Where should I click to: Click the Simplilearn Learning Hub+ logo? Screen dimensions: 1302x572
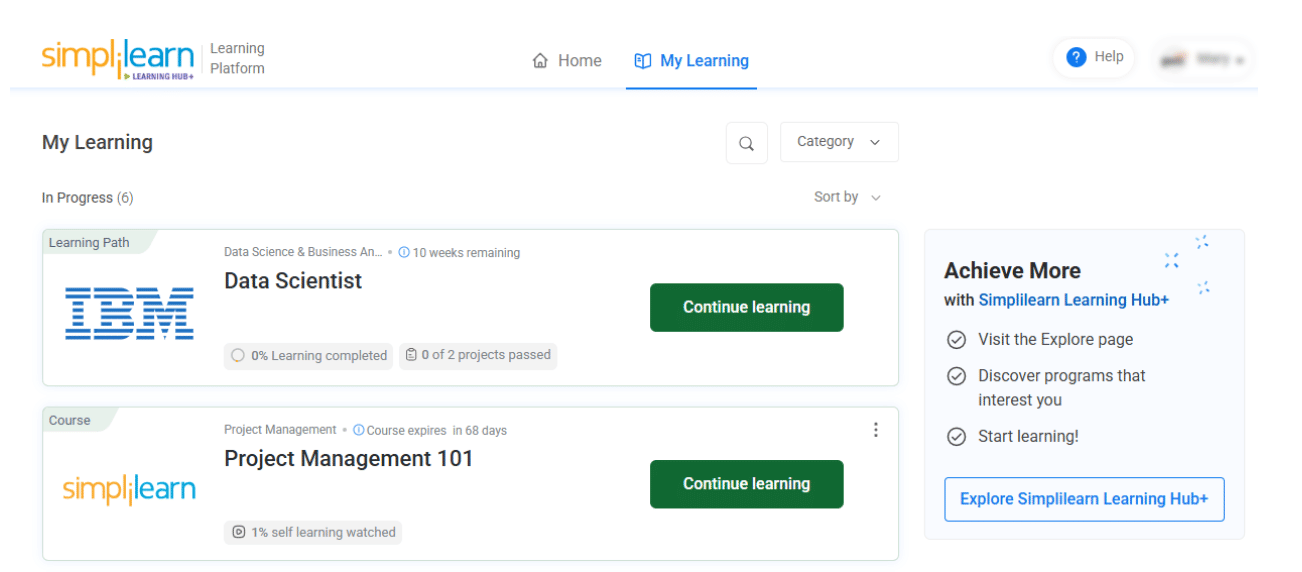[x=118, y=59]
